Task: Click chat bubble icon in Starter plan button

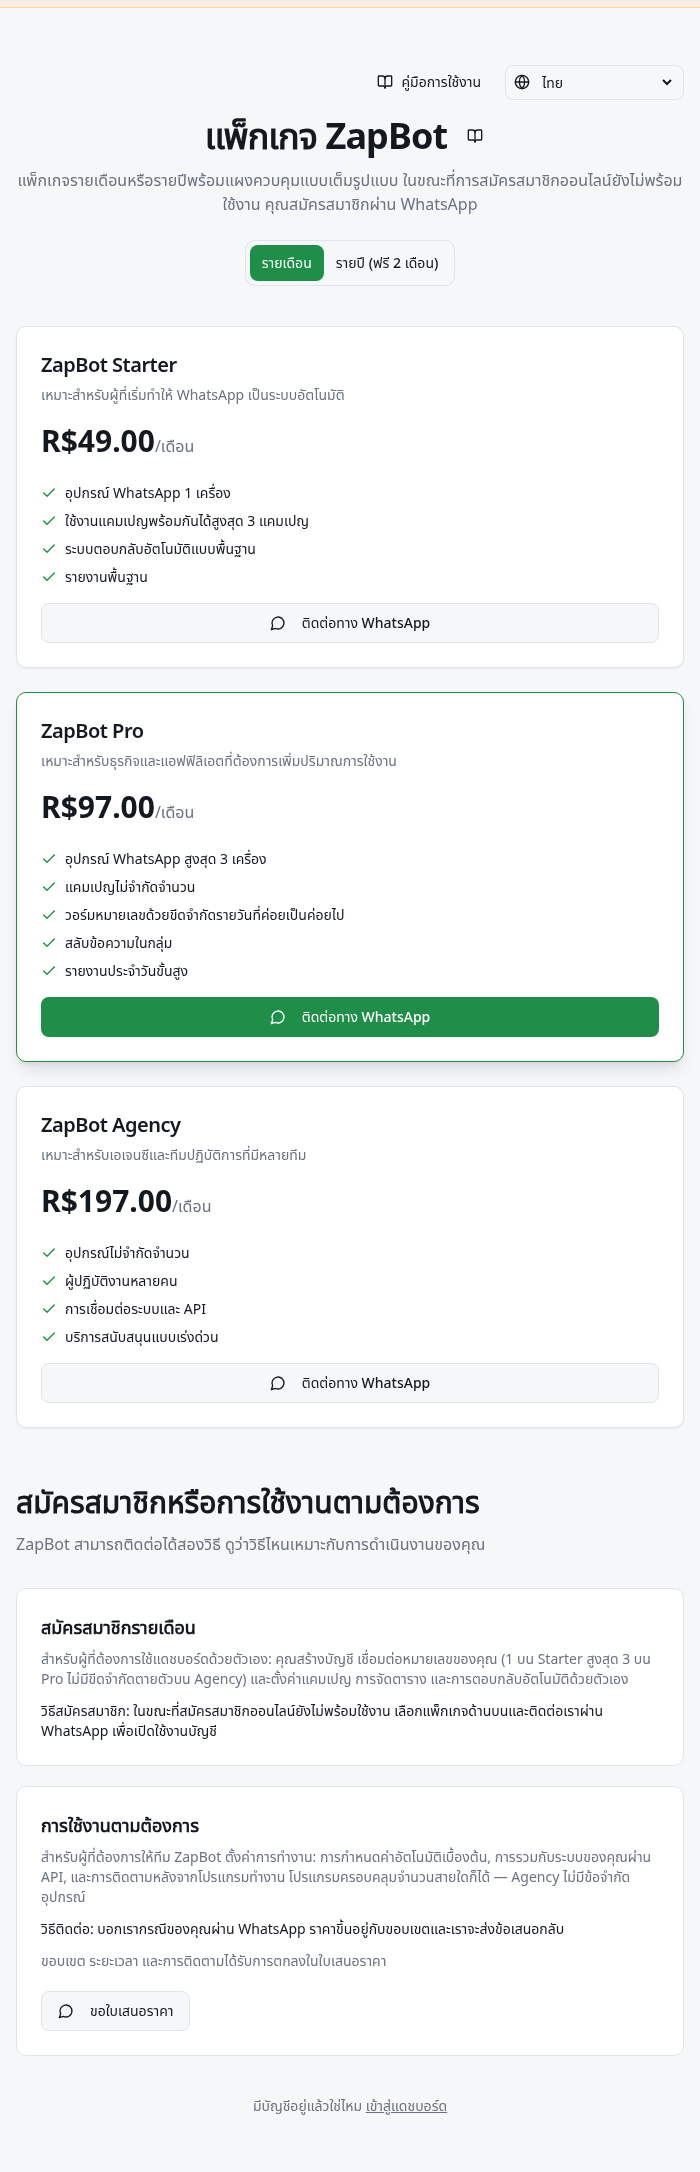Action: 278,623
